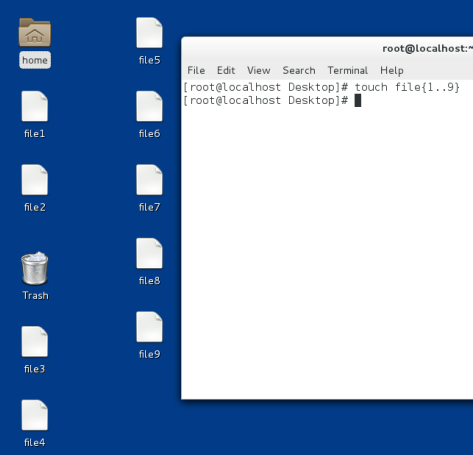The height and width of the screenshot is (455, 473).
Task: Open the Terminal menu in menu bar
Action: pos(348,70)
